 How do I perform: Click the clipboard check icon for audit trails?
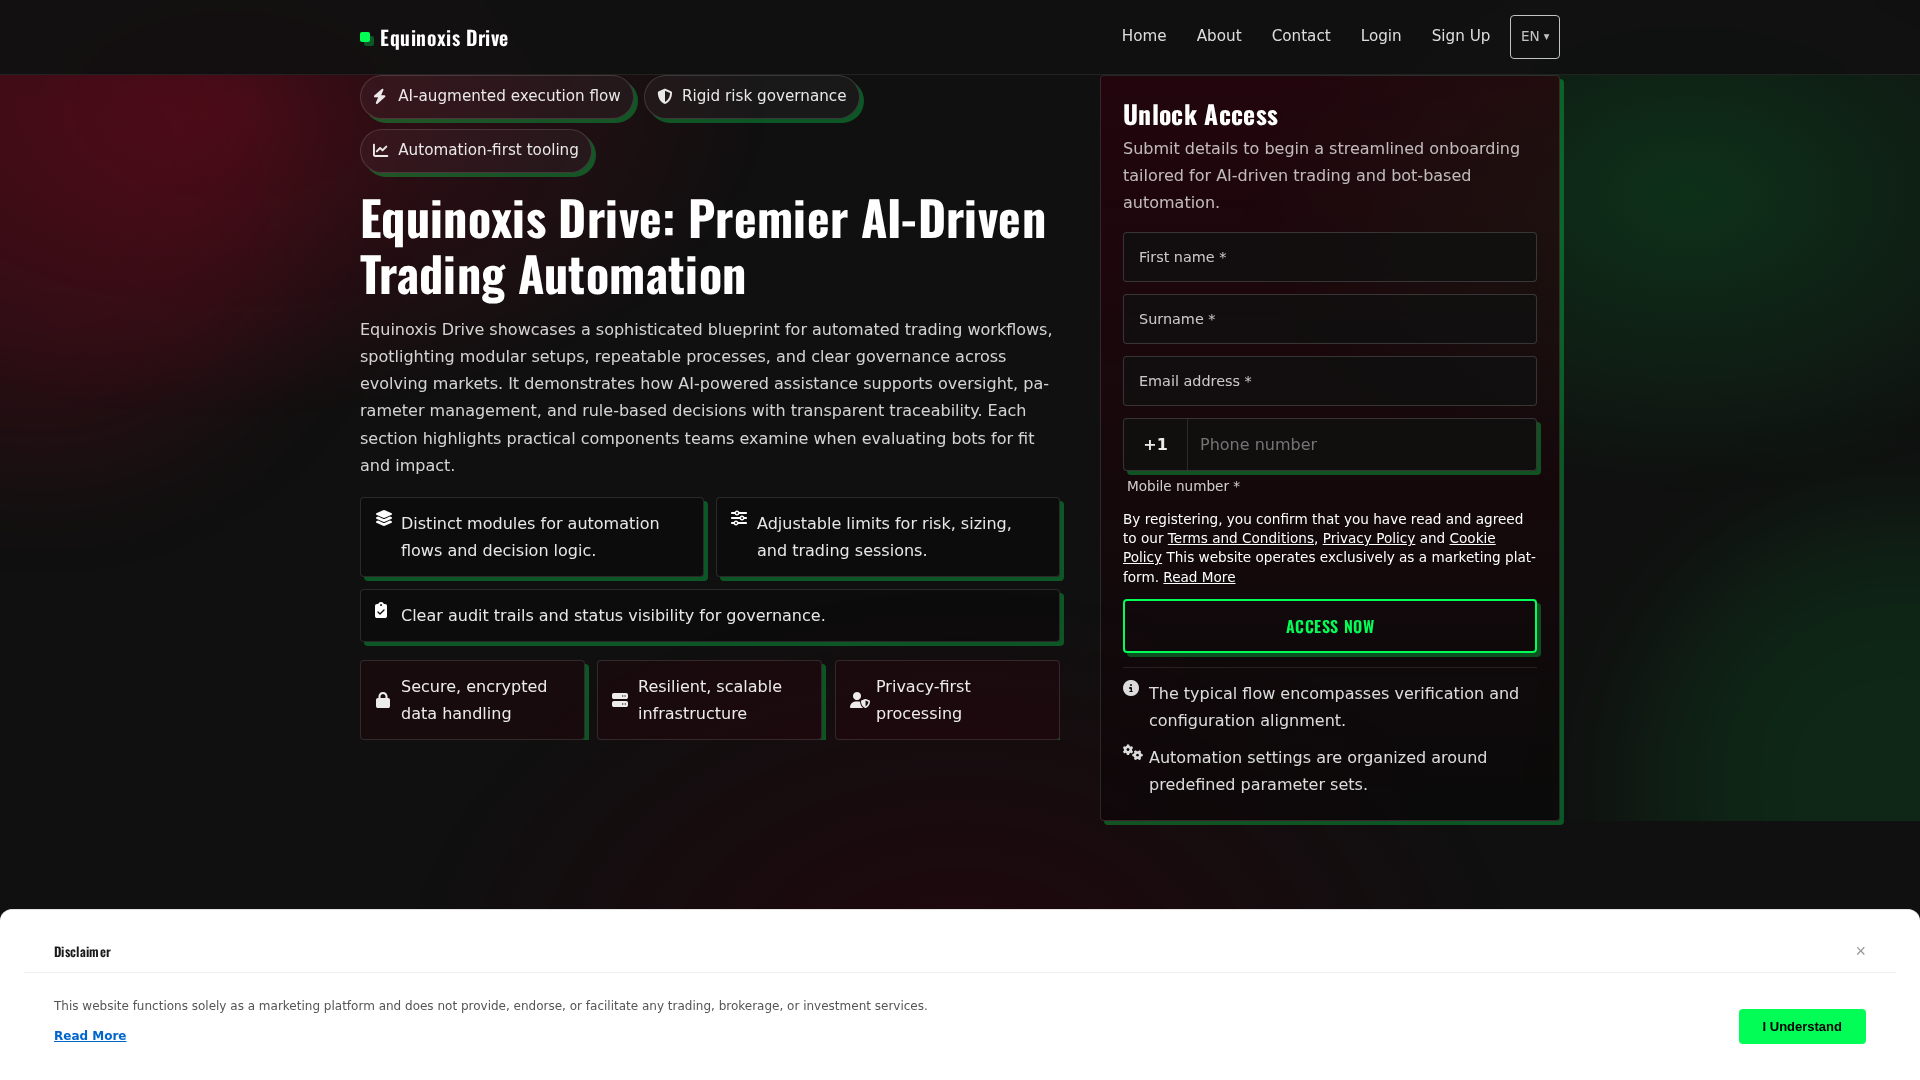click(381, 610)
